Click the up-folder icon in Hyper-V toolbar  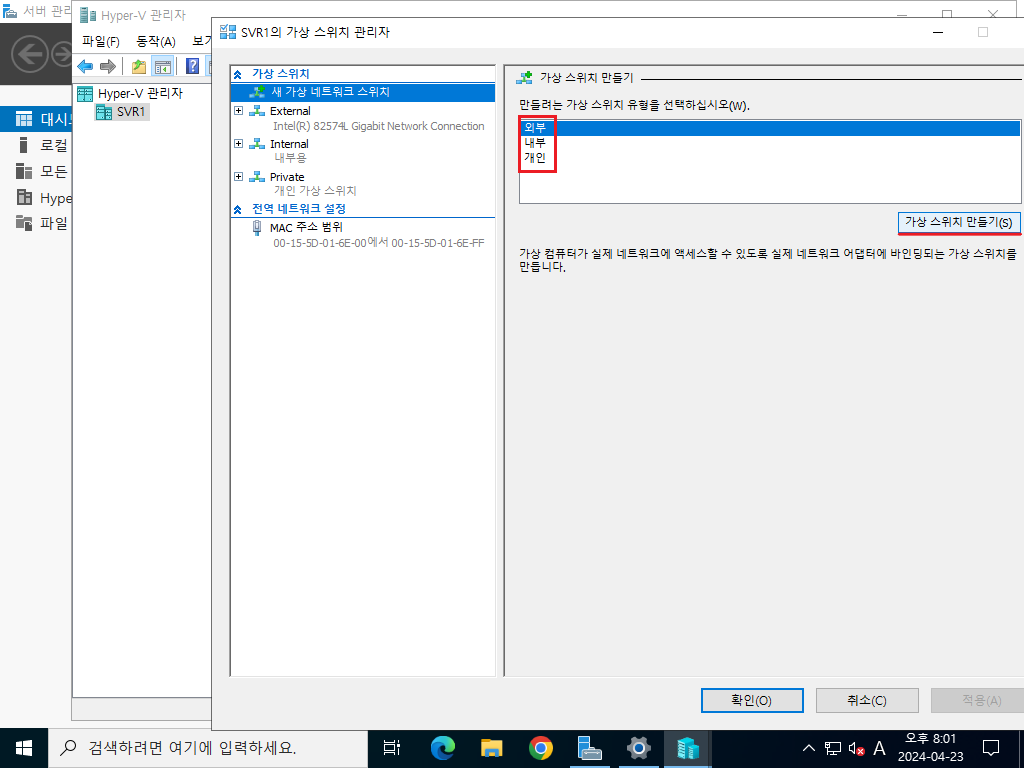click(x=139, y=66)
